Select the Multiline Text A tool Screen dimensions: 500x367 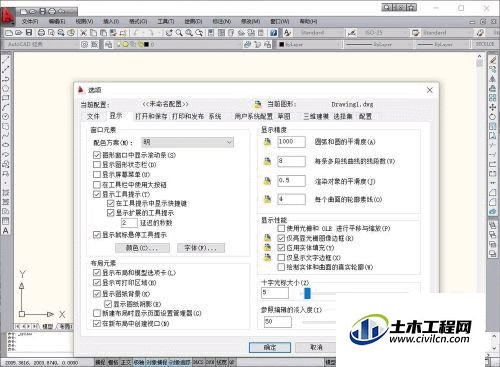tap(6, 231)
